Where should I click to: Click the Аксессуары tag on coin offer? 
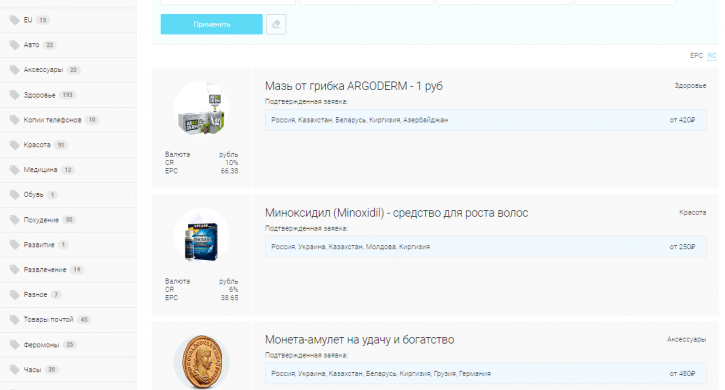tap(686, 339)
